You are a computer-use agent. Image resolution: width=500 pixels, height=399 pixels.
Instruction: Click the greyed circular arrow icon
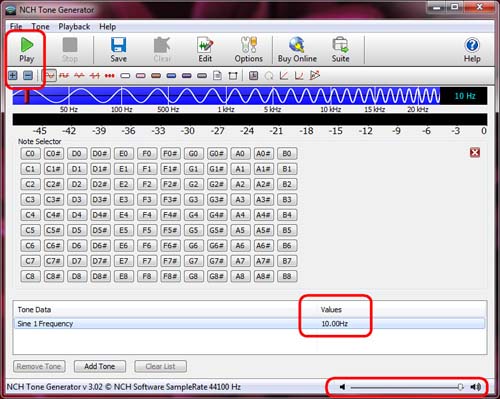(x=269, y=76)
